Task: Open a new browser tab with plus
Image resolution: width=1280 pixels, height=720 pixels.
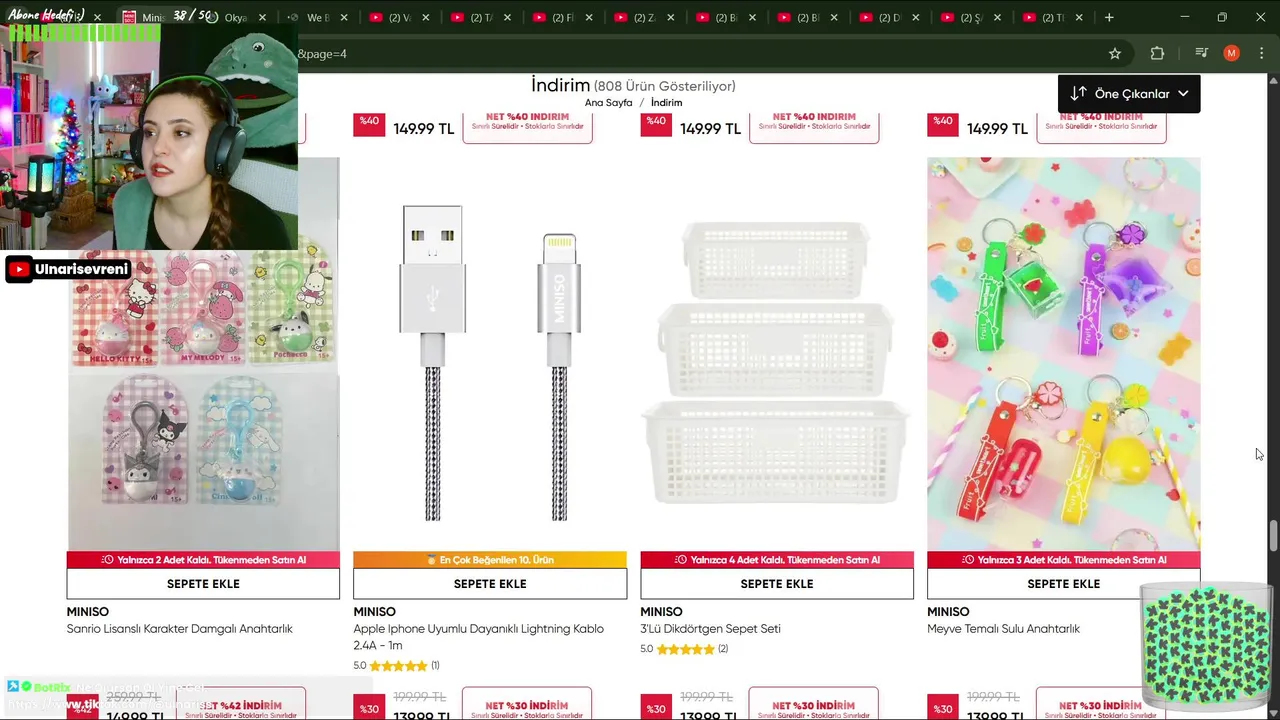Action: 1109,17
